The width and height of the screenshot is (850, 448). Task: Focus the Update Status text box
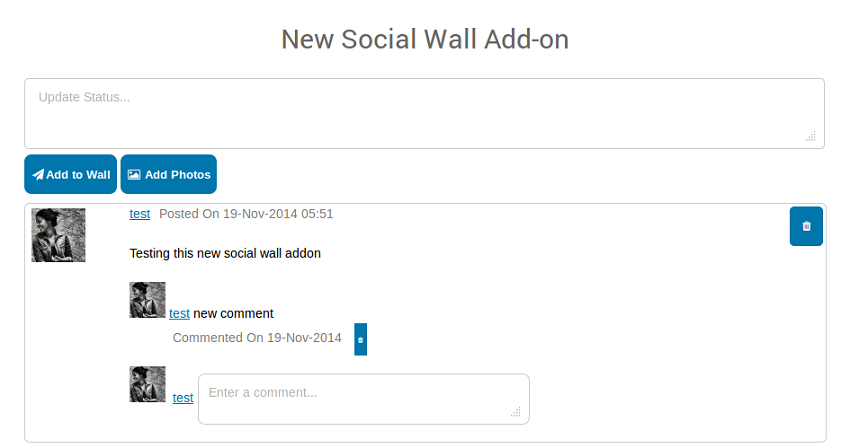point(424,113)
